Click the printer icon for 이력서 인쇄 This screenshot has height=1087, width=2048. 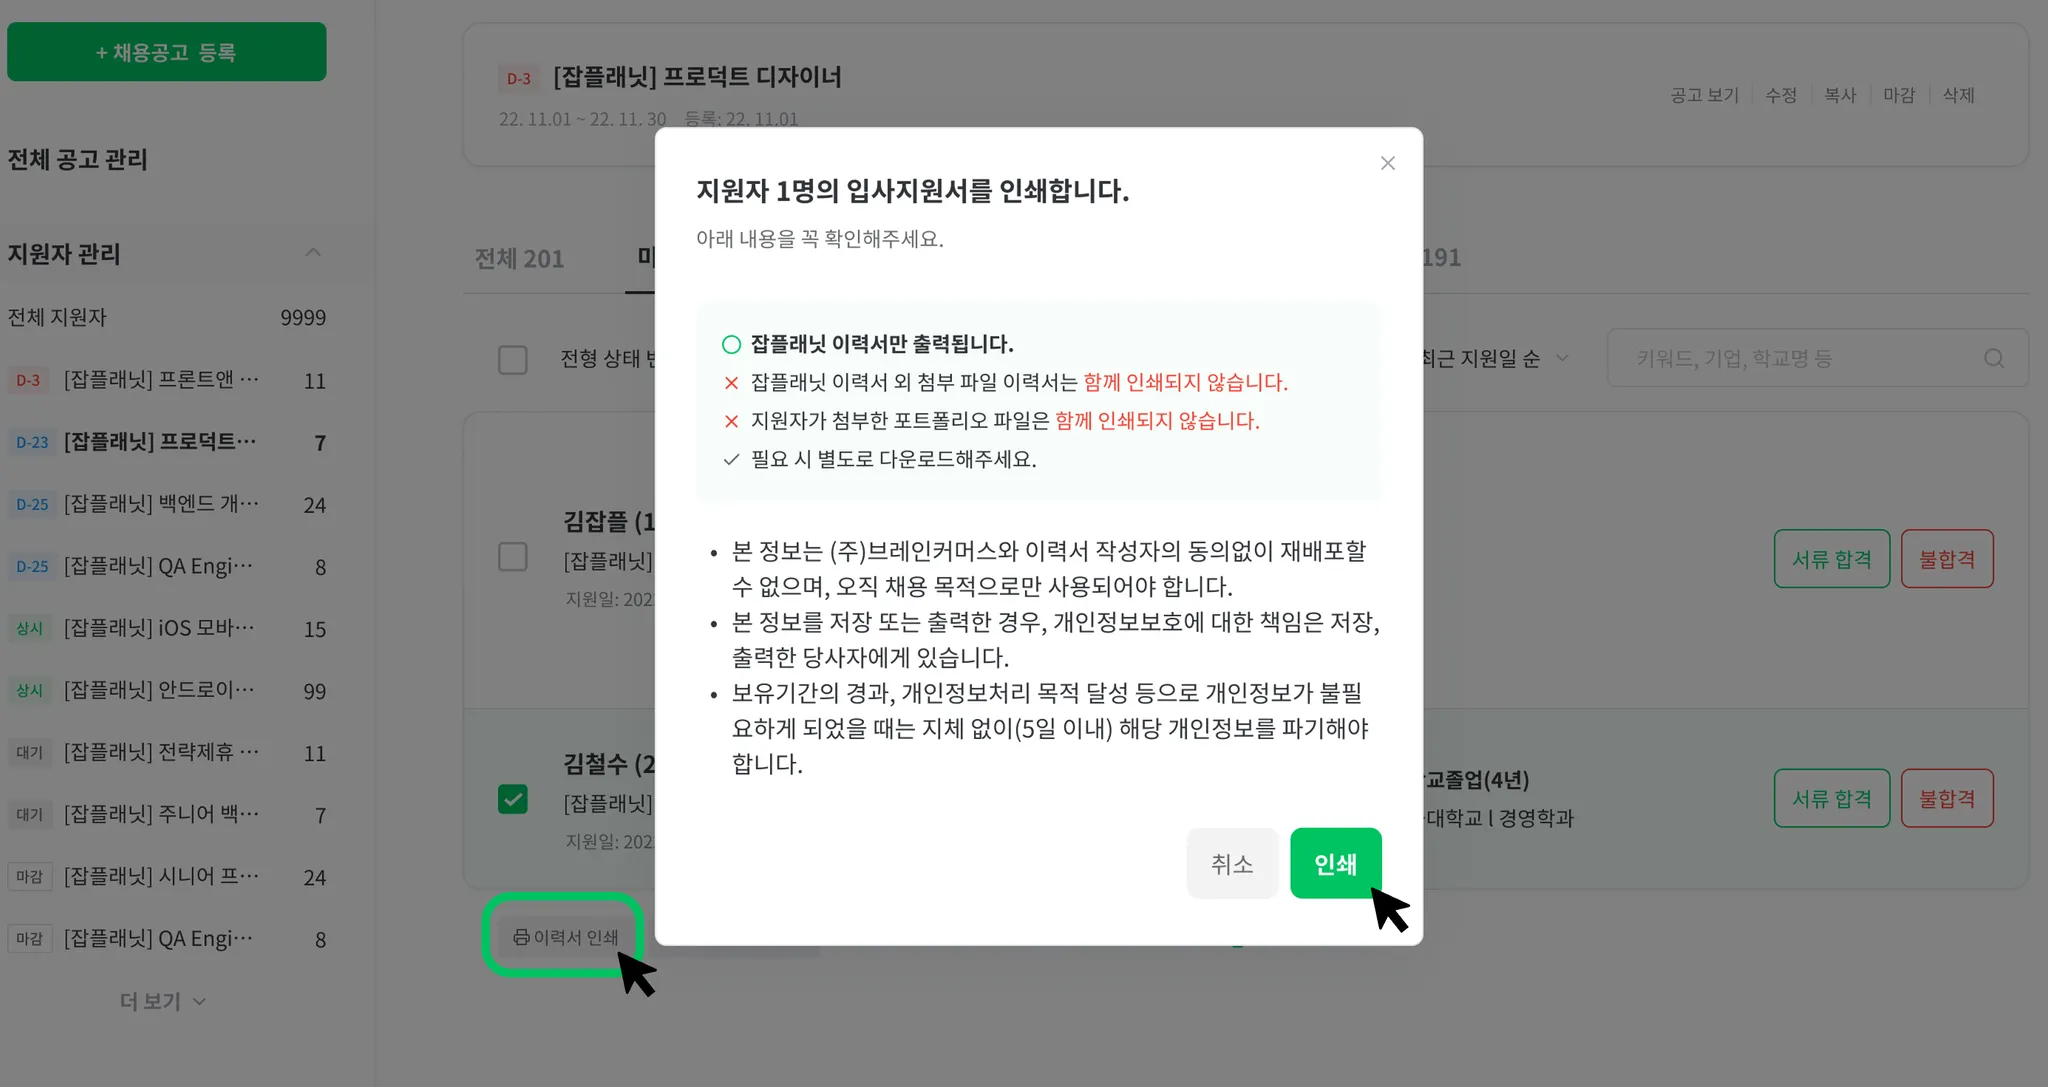pyautogui.click(x=521, y=937)
